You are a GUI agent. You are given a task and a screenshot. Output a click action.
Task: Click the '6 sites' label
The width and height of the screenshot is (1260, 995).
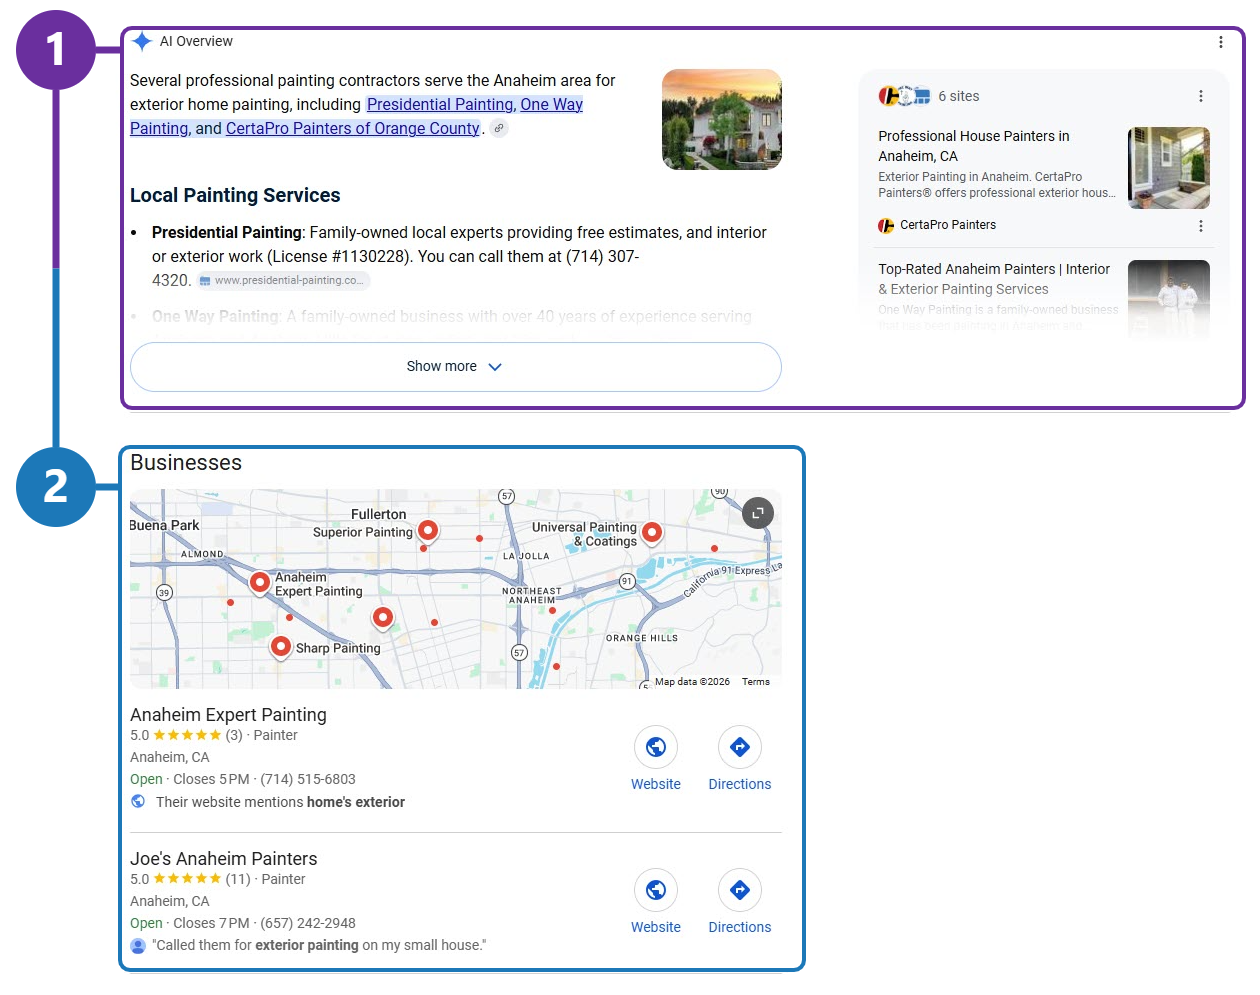(x=958, y=96)
